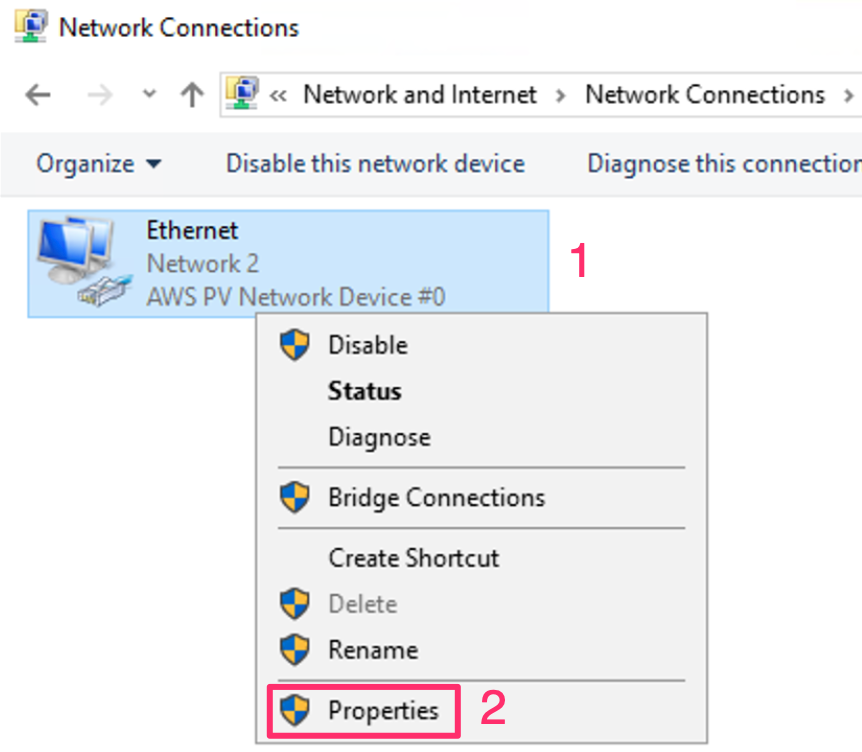Go back with the Back arrow
Screen dimensions: 862x752
click(38, 95)
